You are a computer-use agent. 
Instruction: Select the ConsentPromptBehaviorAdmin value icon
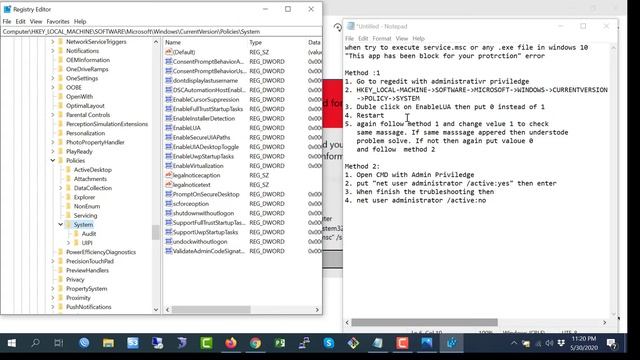[x=169, y=62]
